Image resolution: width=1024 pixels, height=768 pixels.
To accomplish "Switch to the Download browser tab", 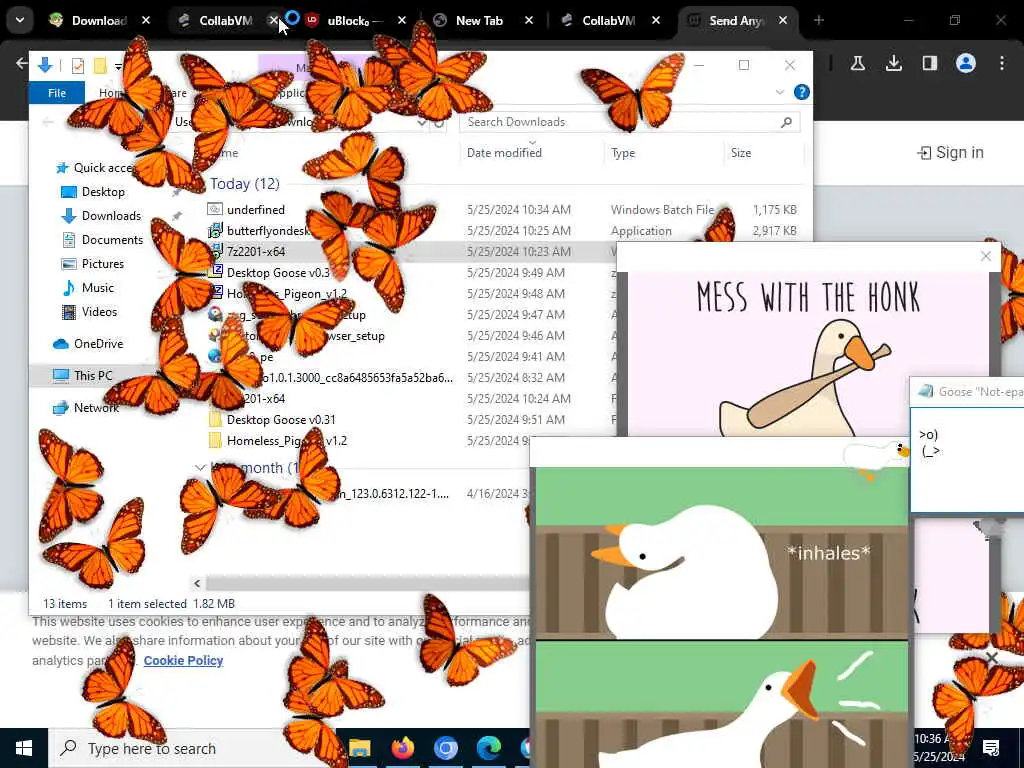I will point(99,21).
